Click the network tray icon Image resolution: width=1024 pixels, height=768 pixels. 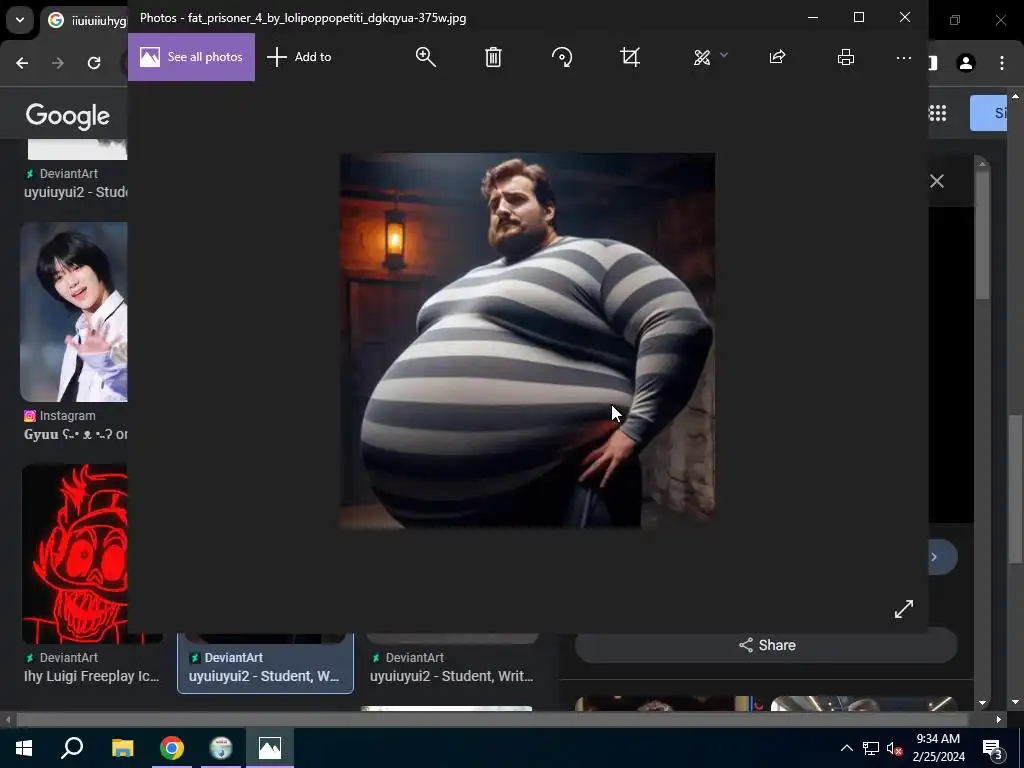point(871,748)
